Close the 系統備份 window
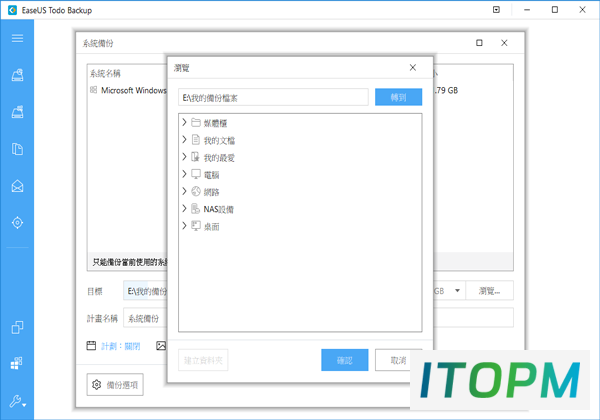Viewport: 600px width, 420px height. (504, 43)
